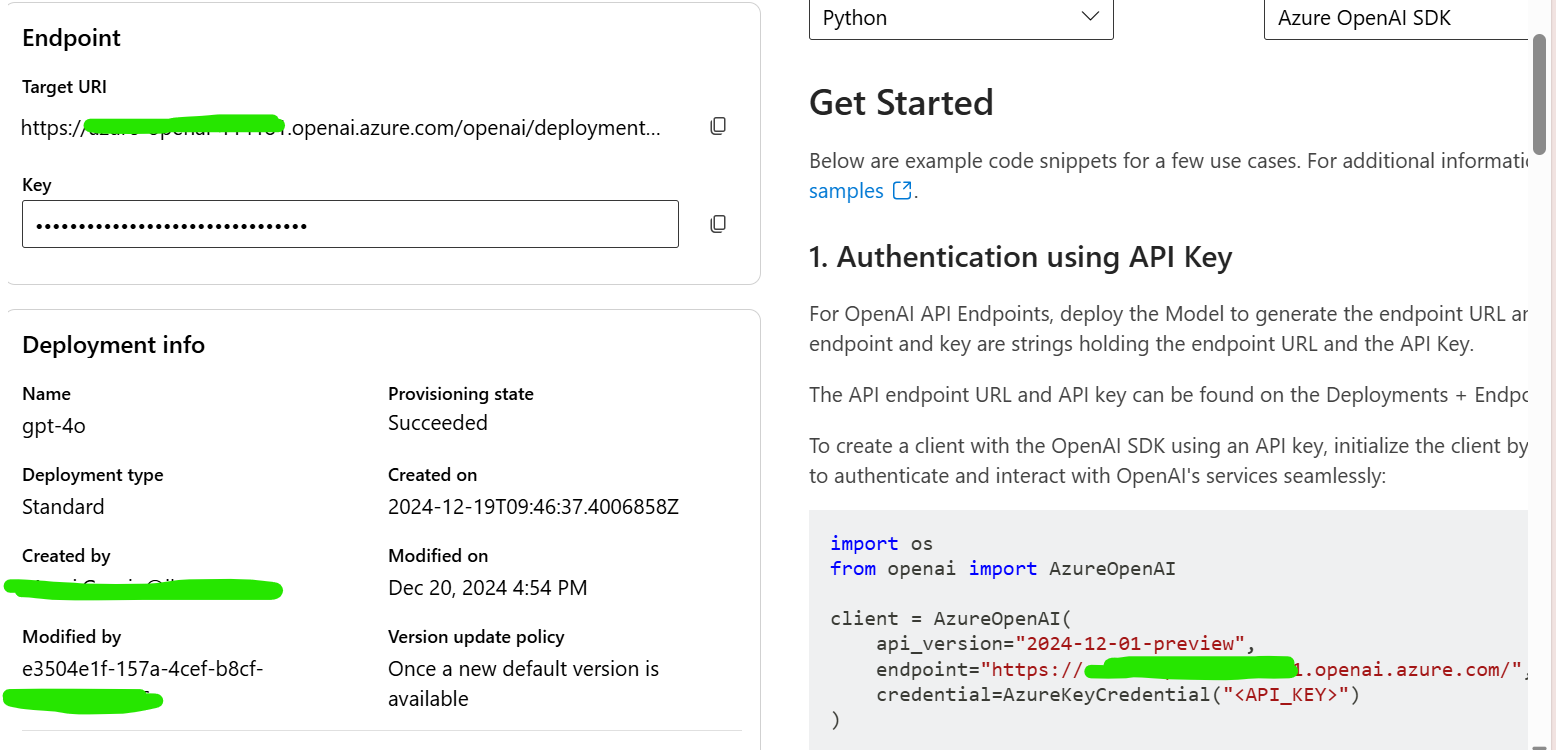Screen dimensions: 1556x750
Task: Click the samples hyperlink
Action: [x=846, y=190]
